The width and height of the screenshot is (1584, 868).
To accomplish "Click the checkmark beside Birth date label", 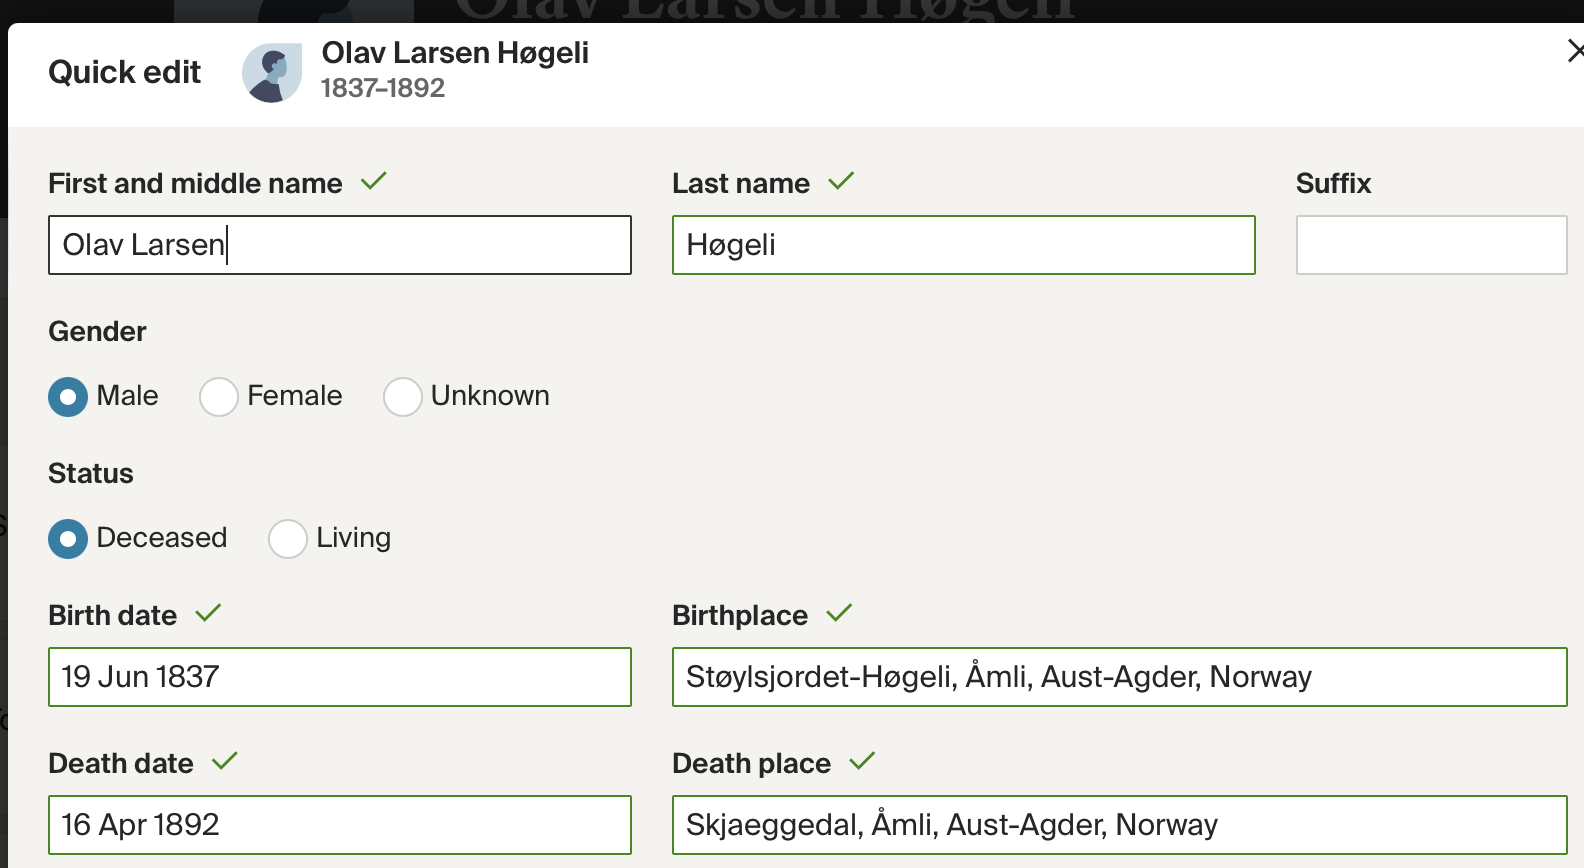I will pyautogui.click(x=208, y=613).
